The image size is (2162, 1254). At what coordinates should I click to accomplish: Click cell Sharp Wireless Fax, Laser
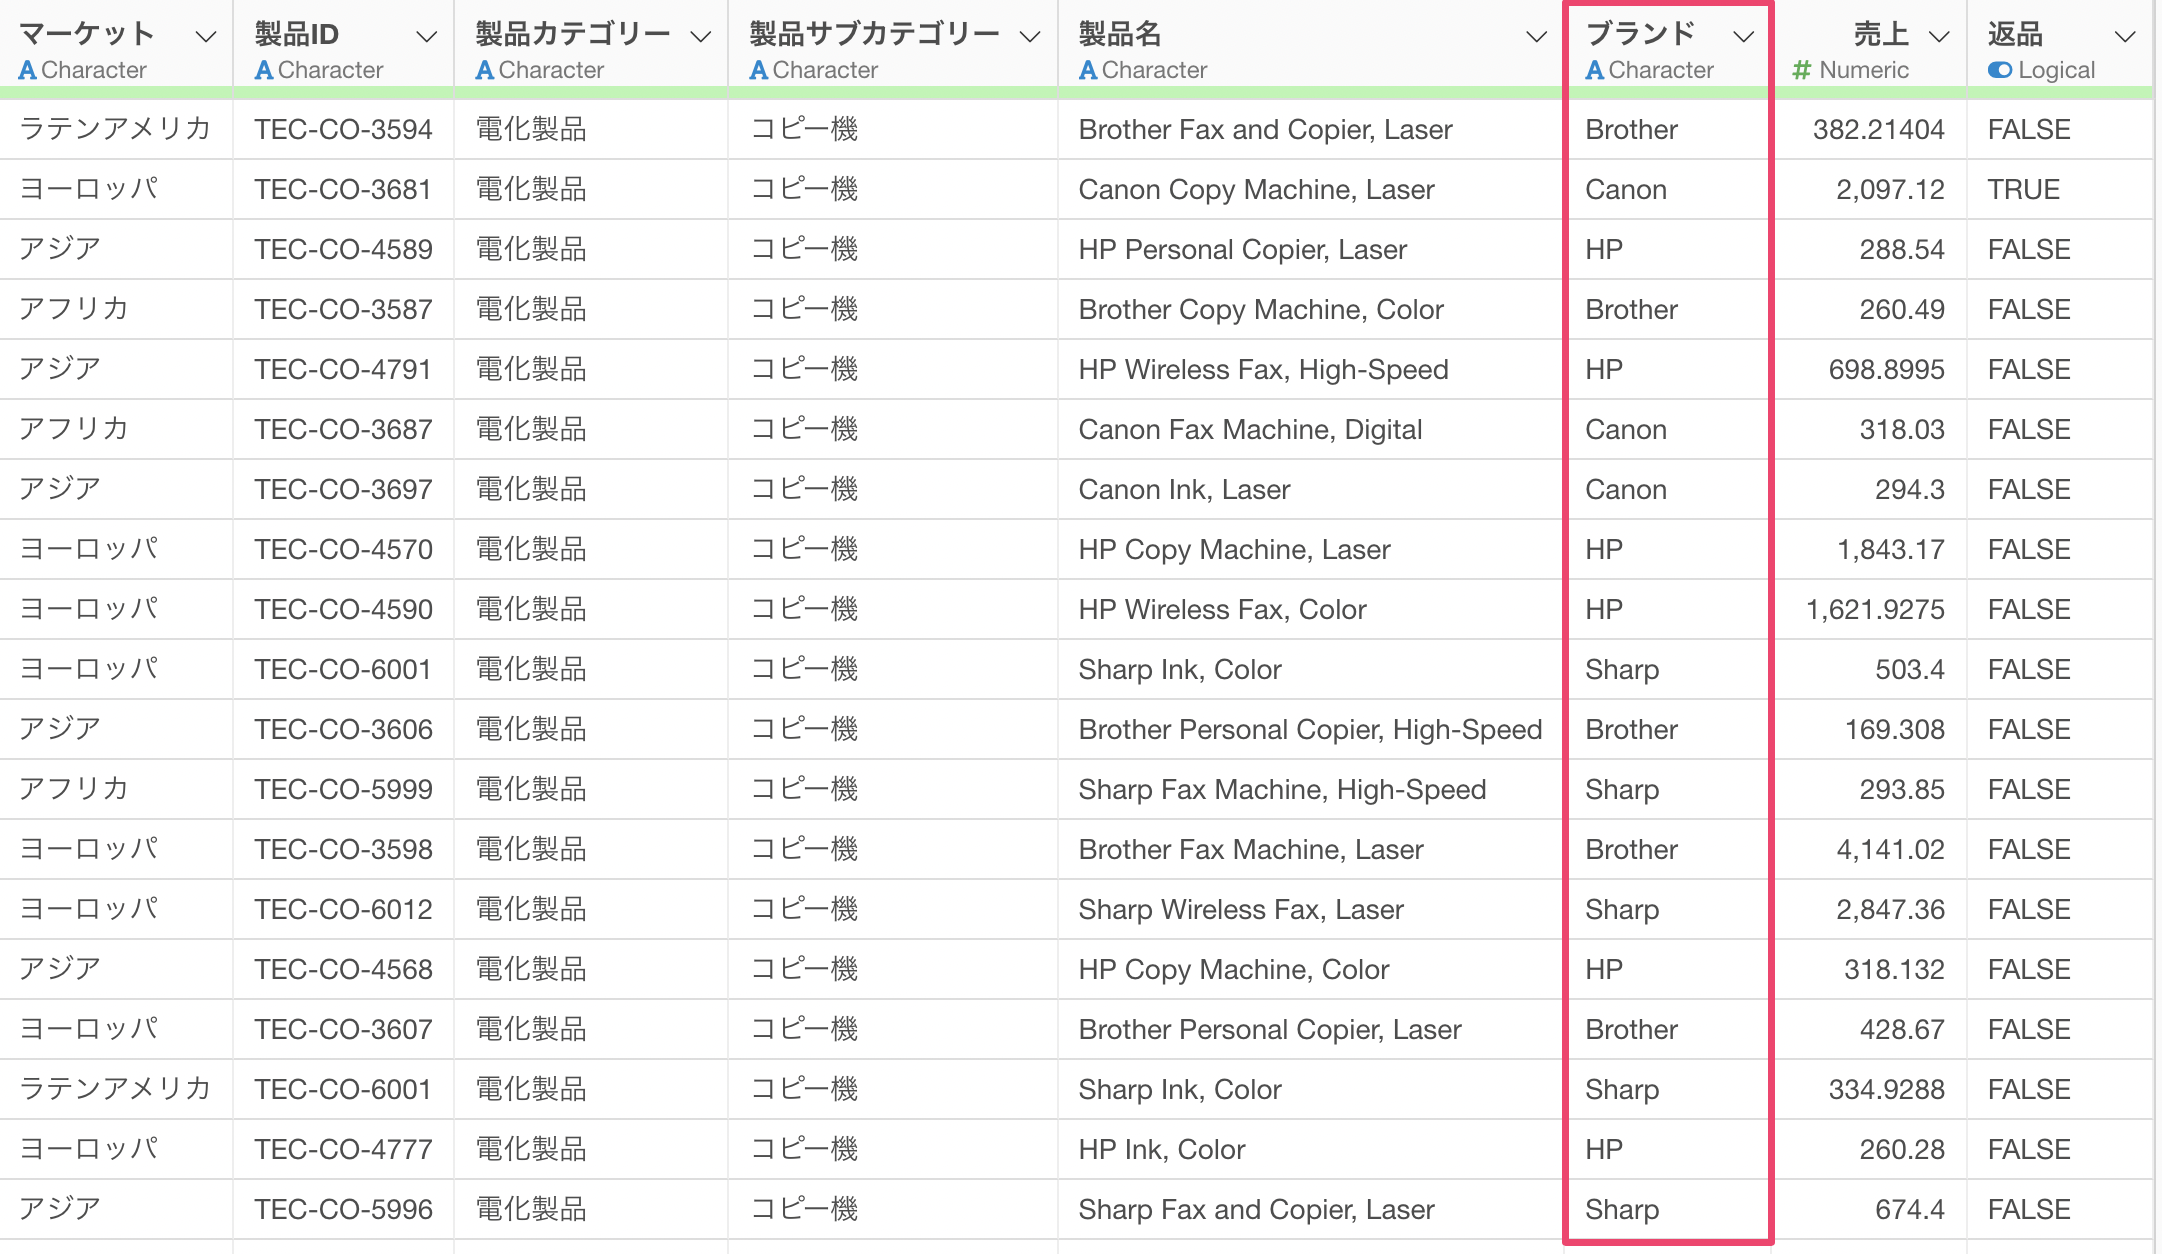[1241, 909]
